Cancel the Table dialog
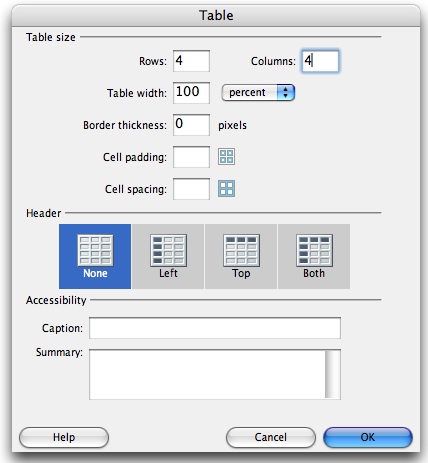Screen dimensions: 428x463 pos(271,437)
